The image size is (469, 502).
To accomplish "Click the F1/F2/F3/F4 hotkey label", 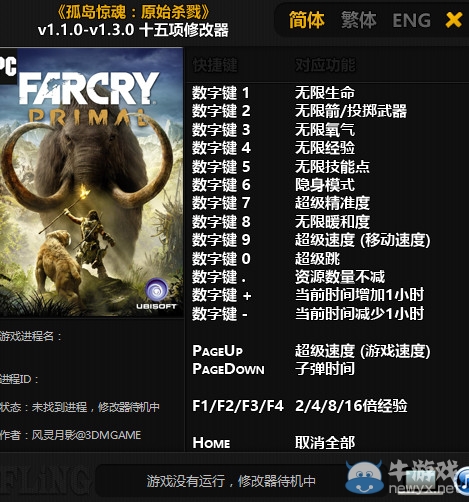I will coord(238,406).
